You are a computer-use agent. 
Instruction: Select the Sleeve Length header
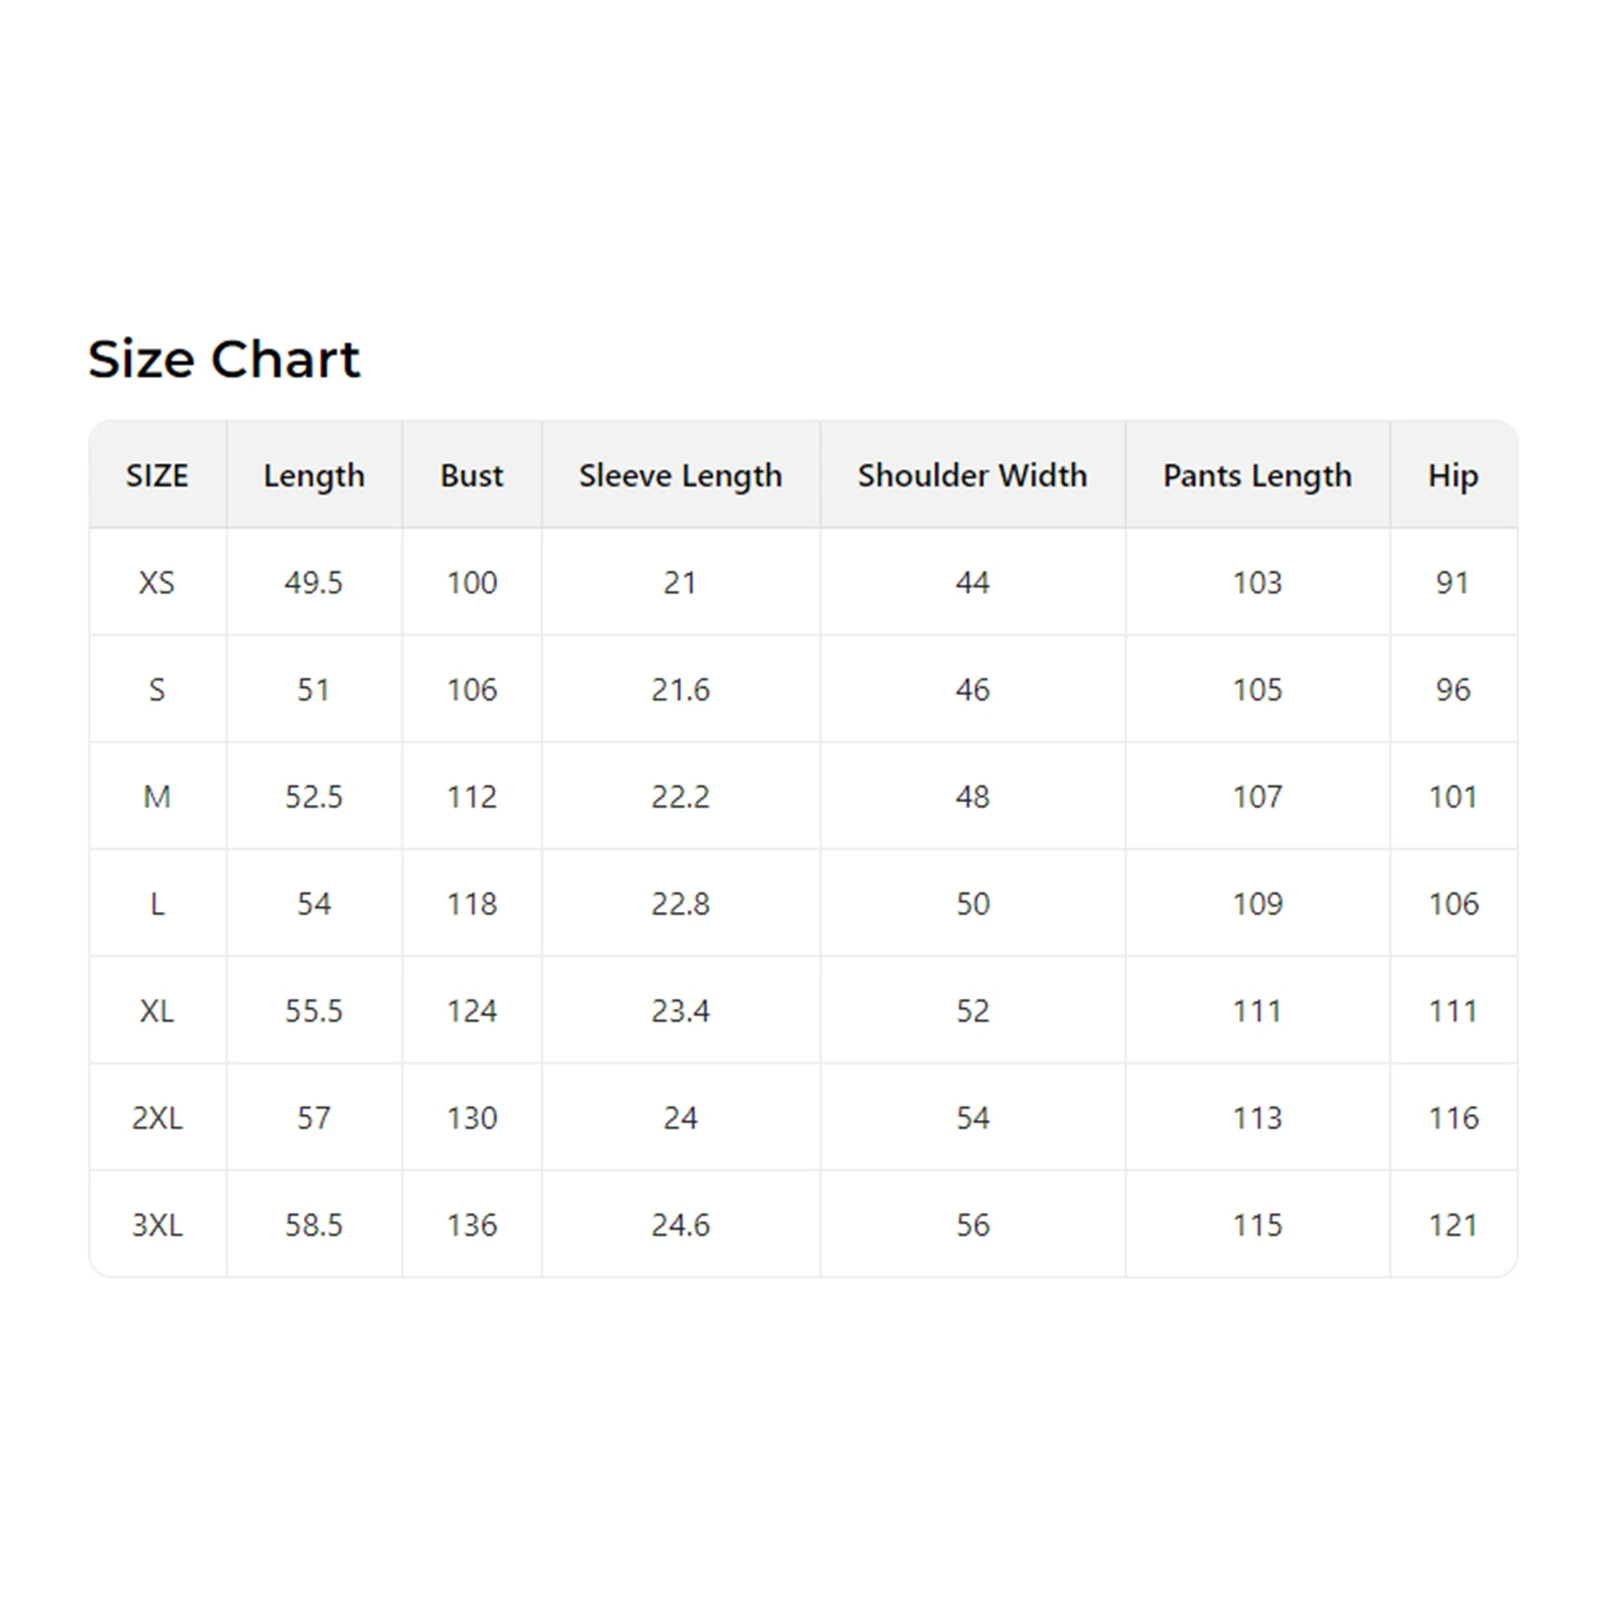click(x=680, y=475)
